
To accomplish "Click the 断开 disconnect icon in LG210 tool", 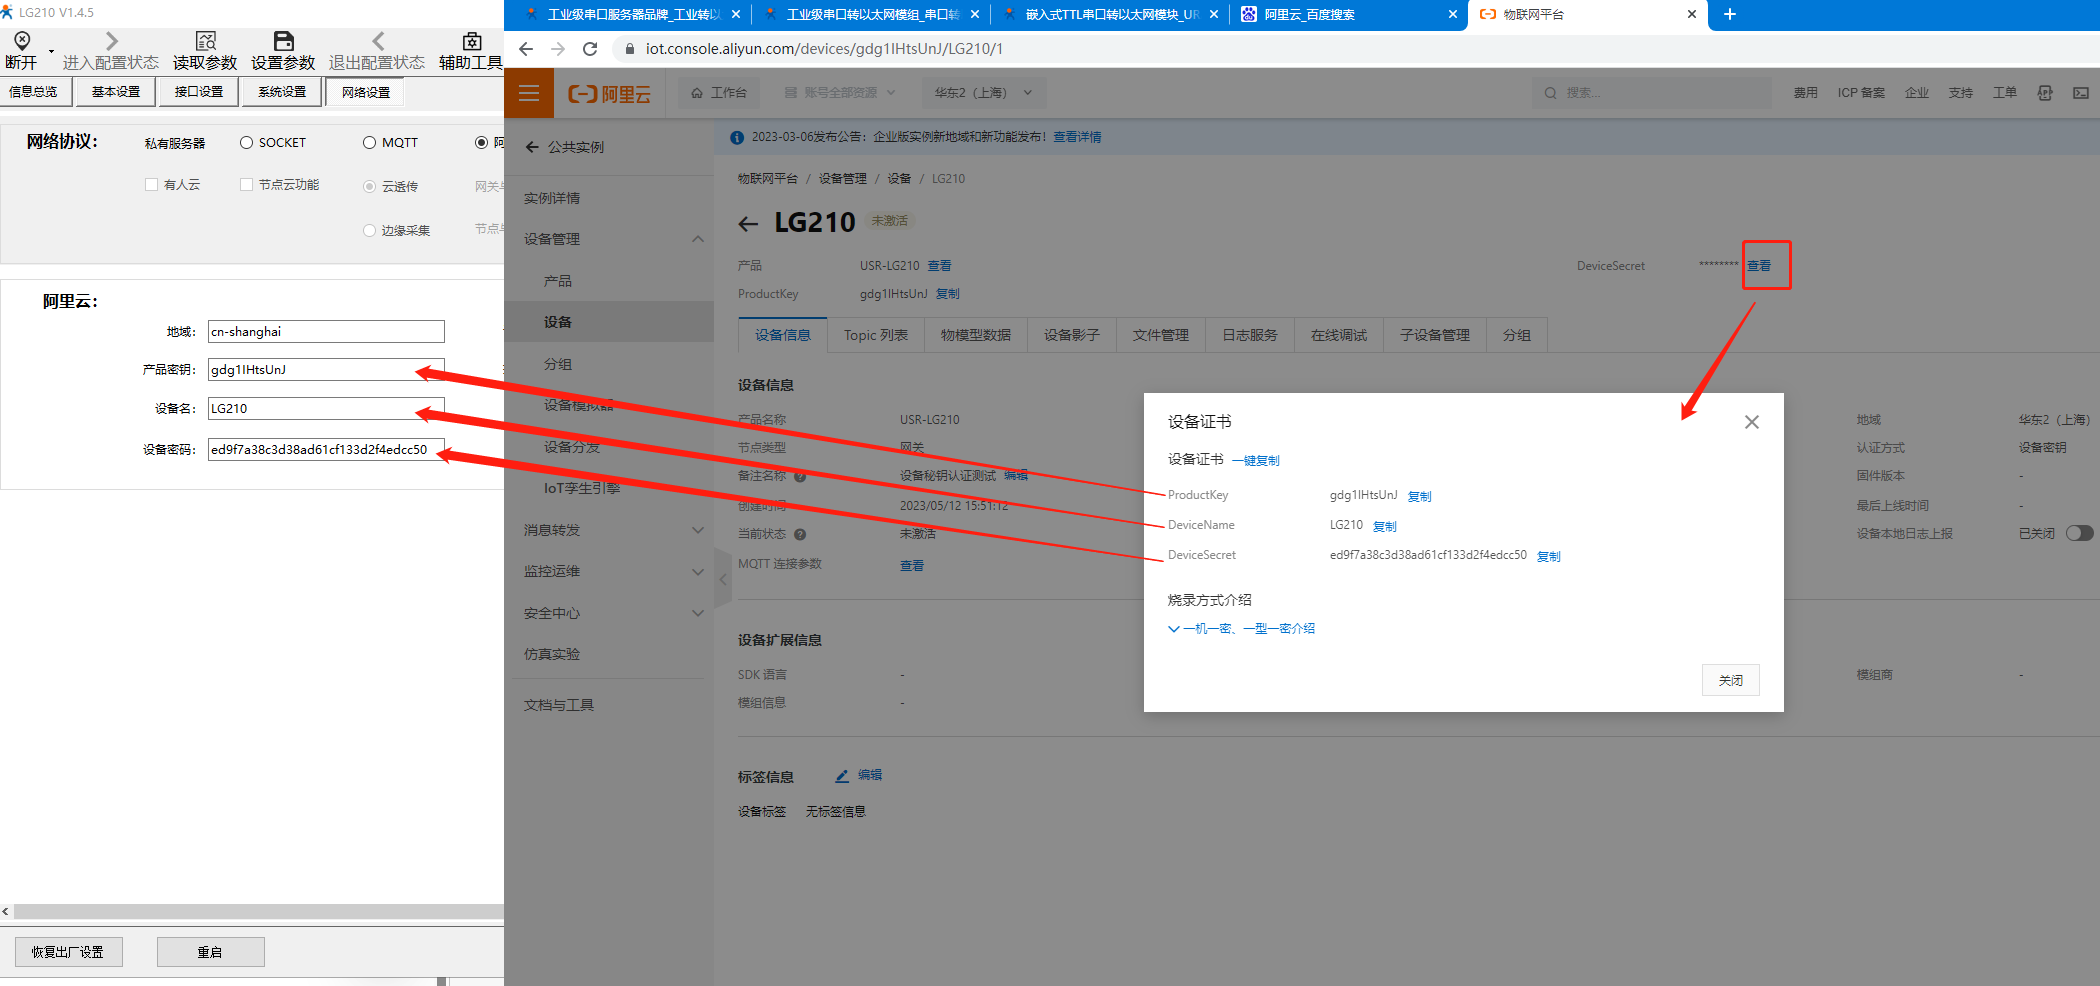I will point(22,40).
